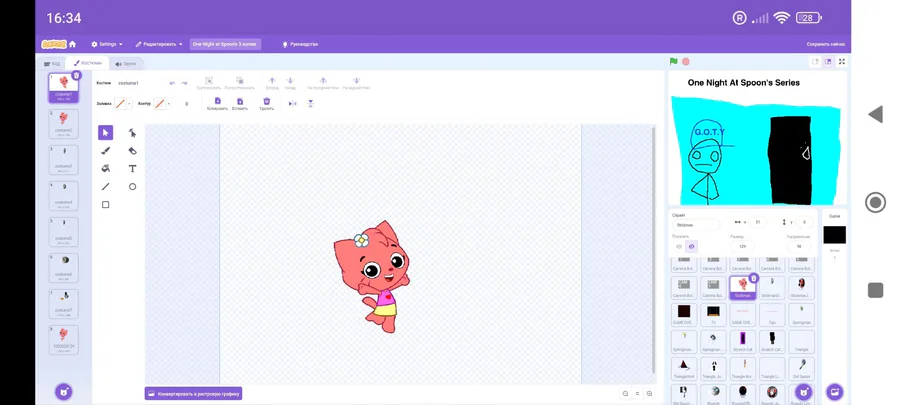Edit the sprite x position field
The height and width of the screenshot is (405, 900).
point(757,222)
